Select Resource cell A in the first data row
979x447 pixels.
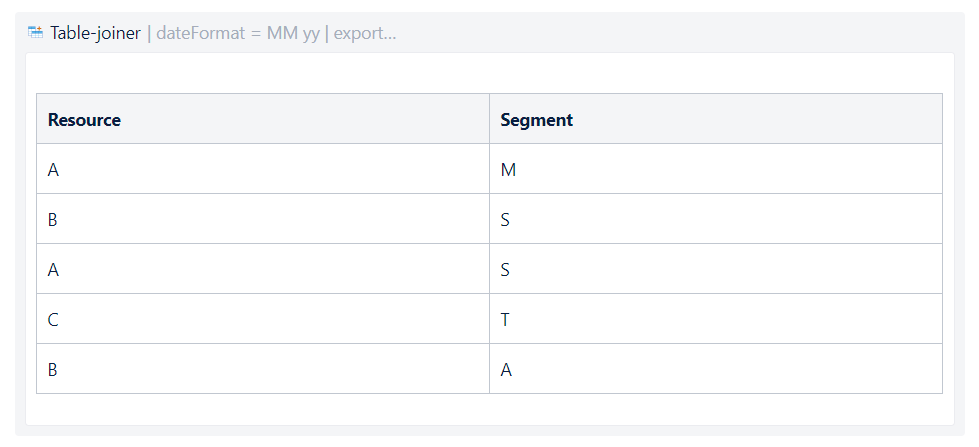pyautogui.click(x=263, y=169)
